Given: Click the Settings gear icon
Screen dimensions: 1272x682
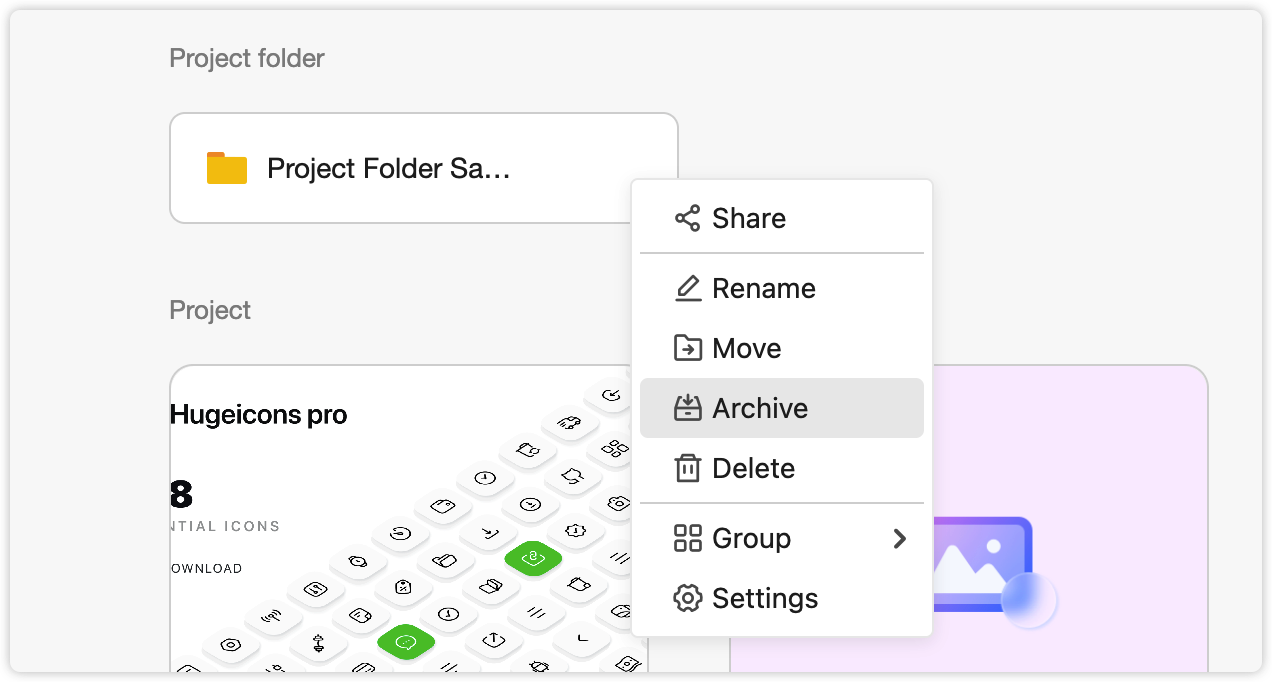Looking at the screenshot, I should (687, 598).
